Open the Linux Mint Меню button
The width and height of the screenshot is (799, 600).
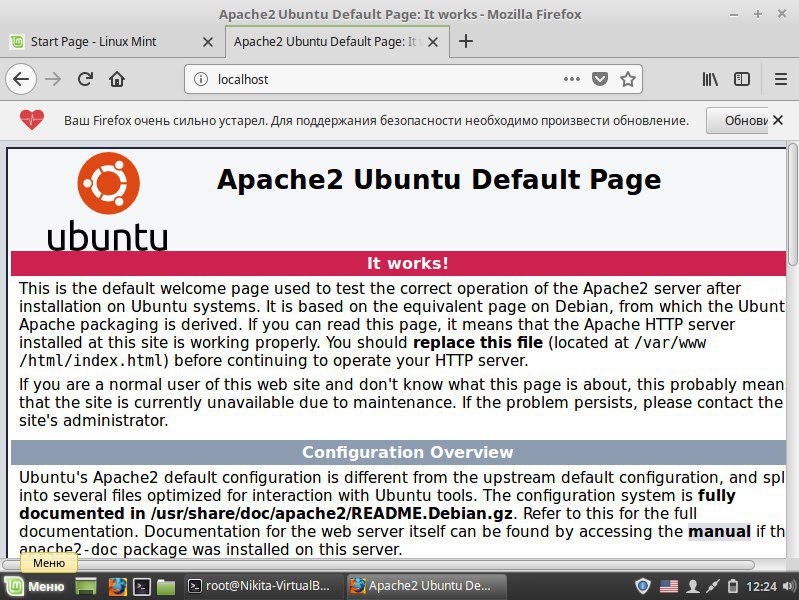(35, 586)
